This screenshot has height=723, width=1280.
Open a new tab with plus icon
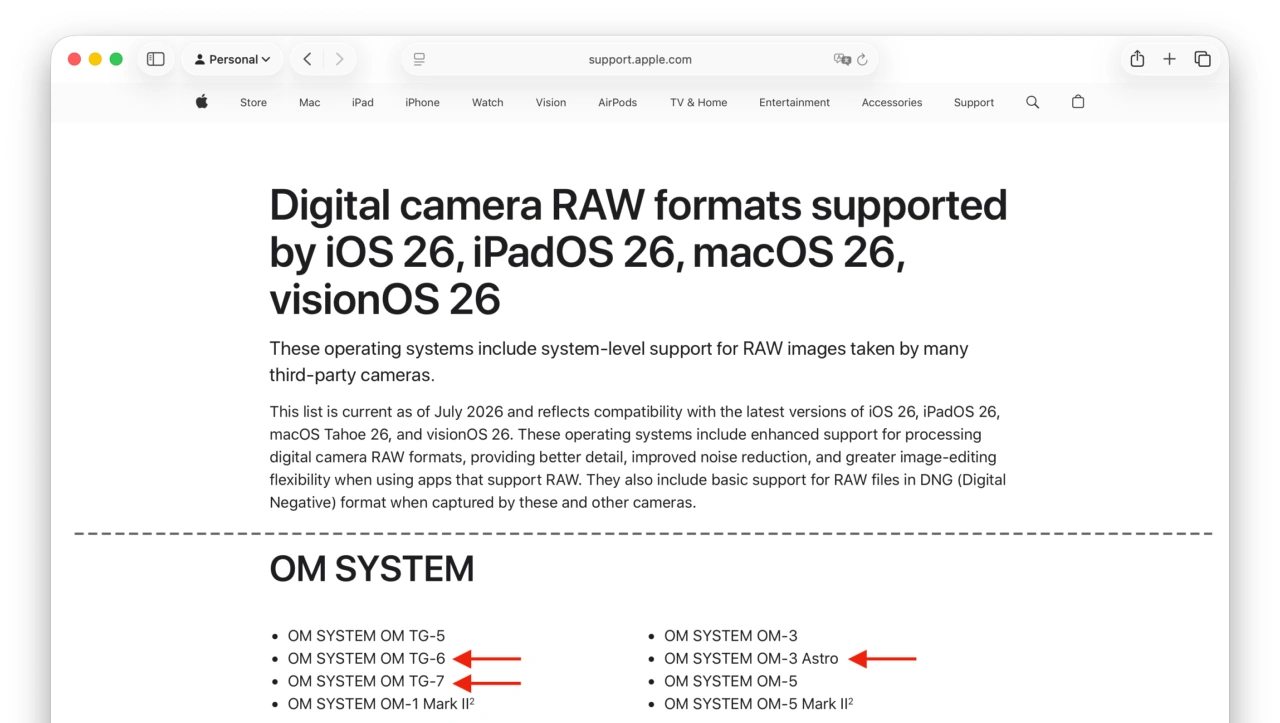[x=1169, y=59]
